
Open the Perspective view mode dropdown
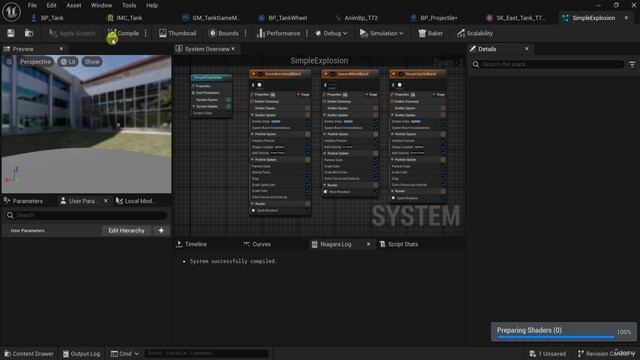click(x=36, y=62)
